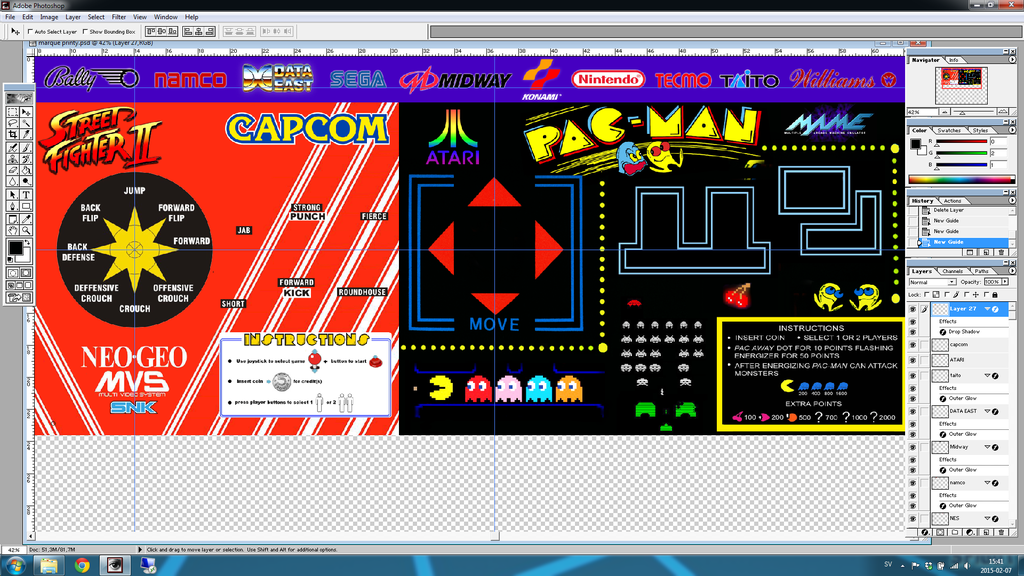
Task: Create new layer from Layers panel
Action: coord(986,532)
